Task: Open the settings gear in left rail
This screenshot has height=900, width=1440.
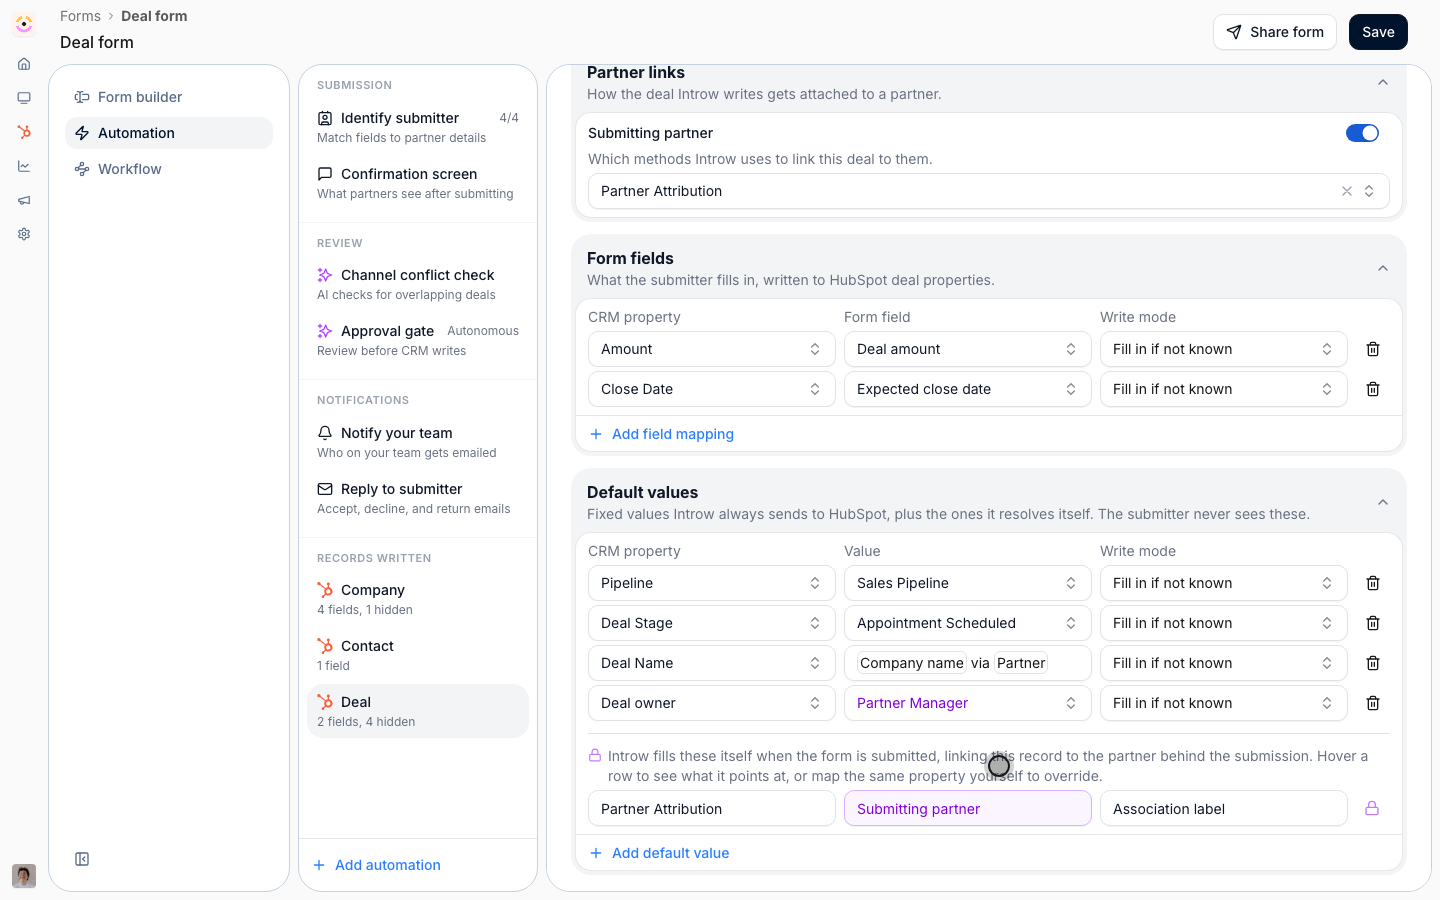Action: click(24, 234)
